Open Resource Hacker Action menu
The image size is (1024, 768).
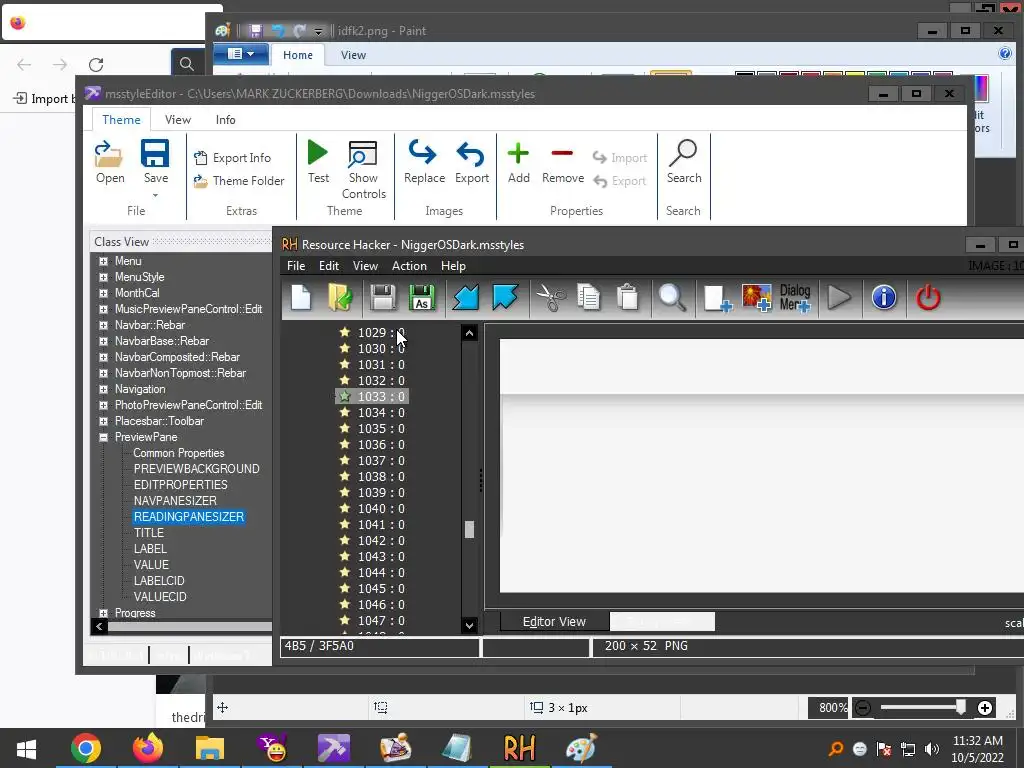[x=409, y=266]
